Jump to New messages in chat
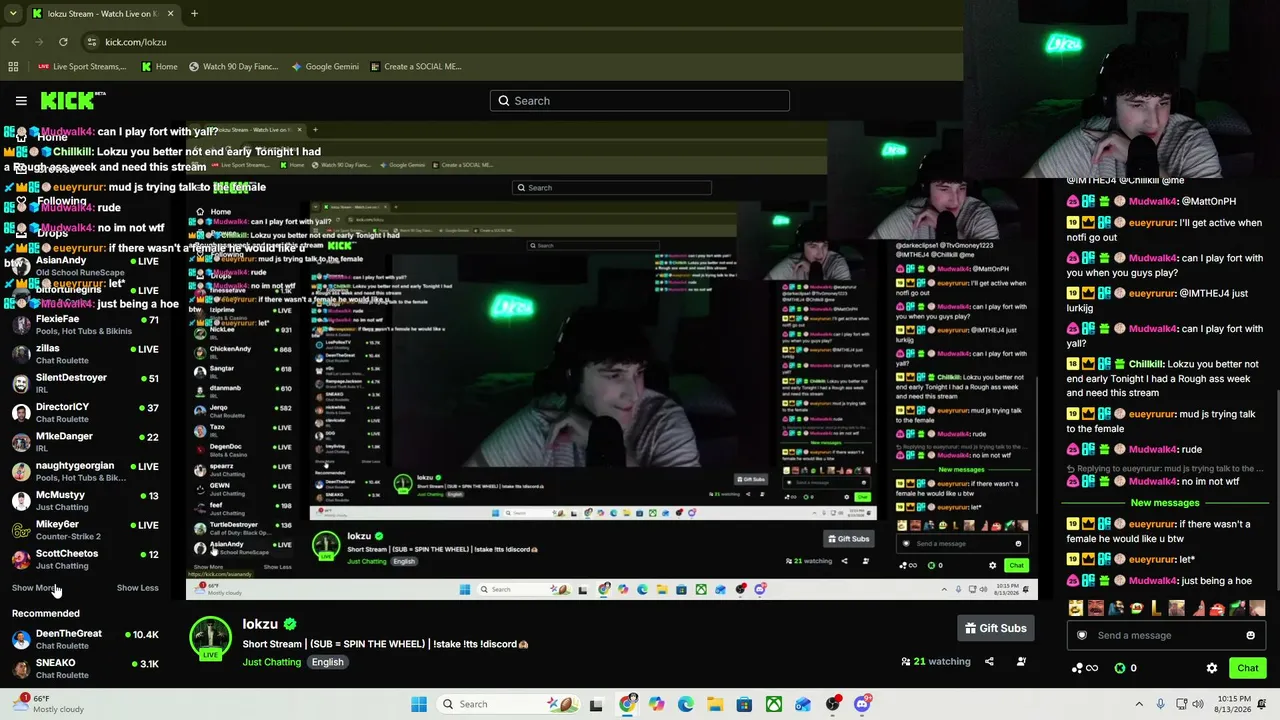This screenshot has height=720, width=1280. (1164, 503)
